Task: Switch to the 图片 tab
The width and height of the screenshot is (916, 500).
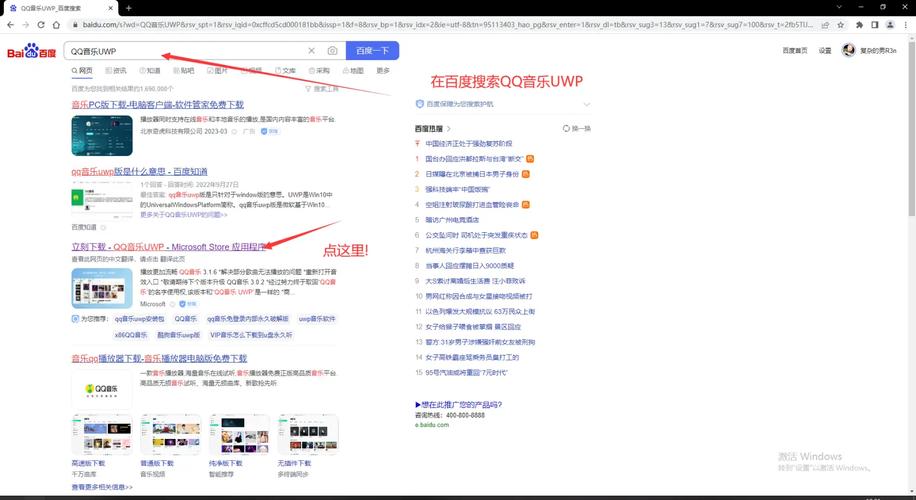Action: click(217, 71)
